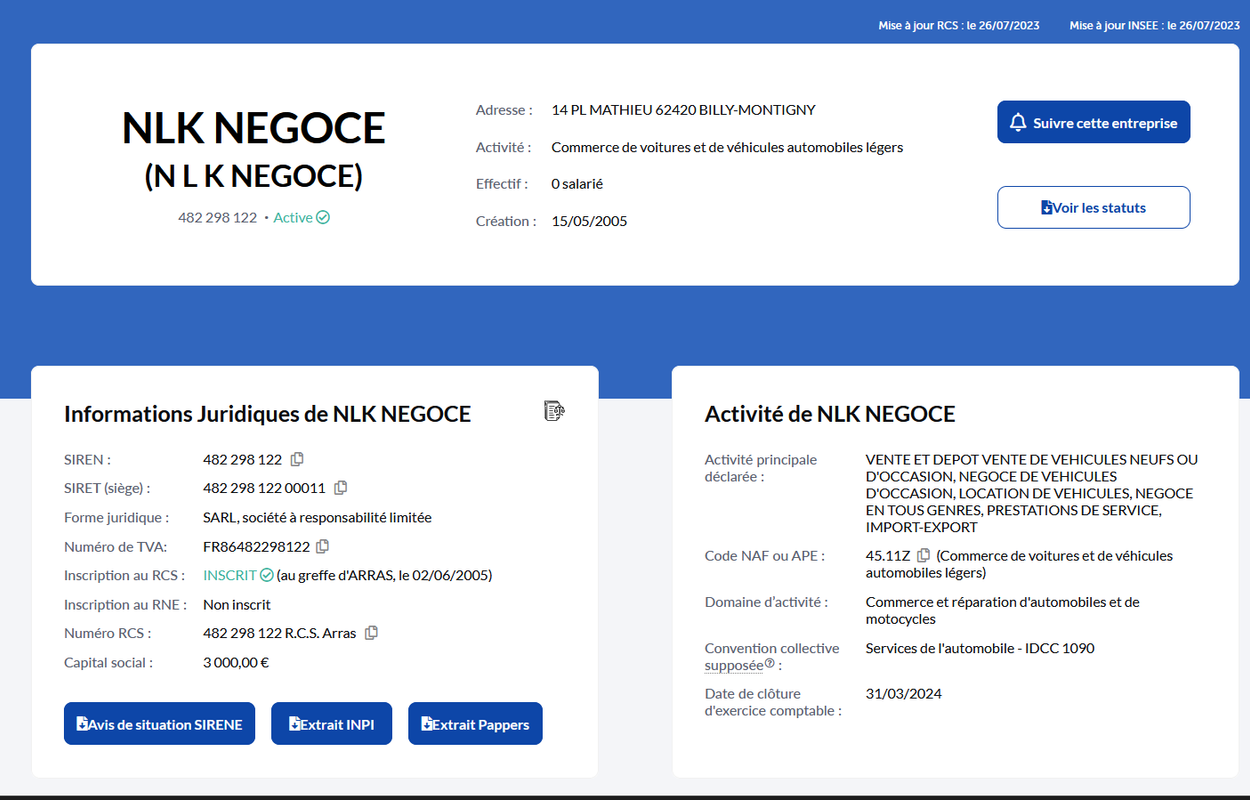This screenshot has width=1250, height=800.
Task: Click the Convention collective supposée label
Action: (771, 656)
